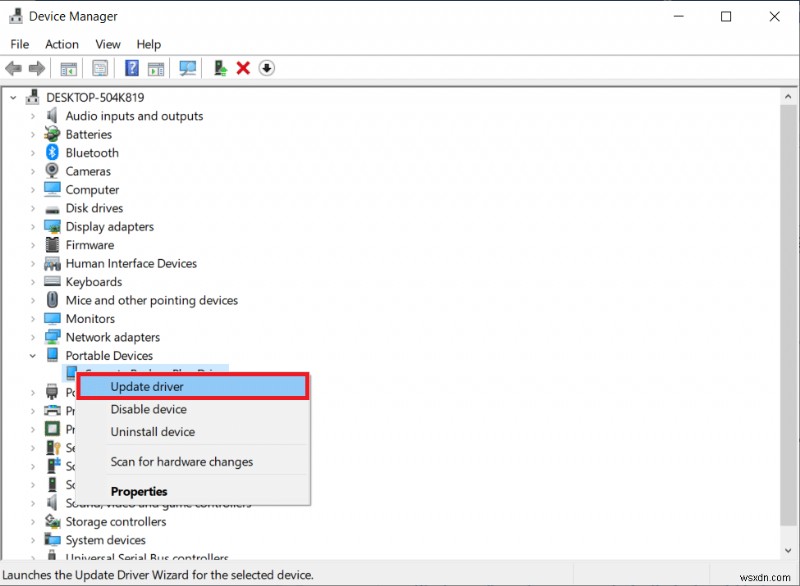This screenshot has height=586, width=800.
Task: Click the blue Help question mark icon
Action: [132, 68]
